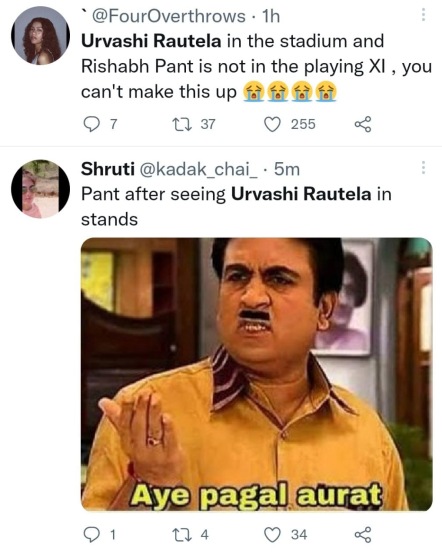Screen dimensions: 442x553
Task: Open more options on Shruti's tweet
Action: [423, 168]
